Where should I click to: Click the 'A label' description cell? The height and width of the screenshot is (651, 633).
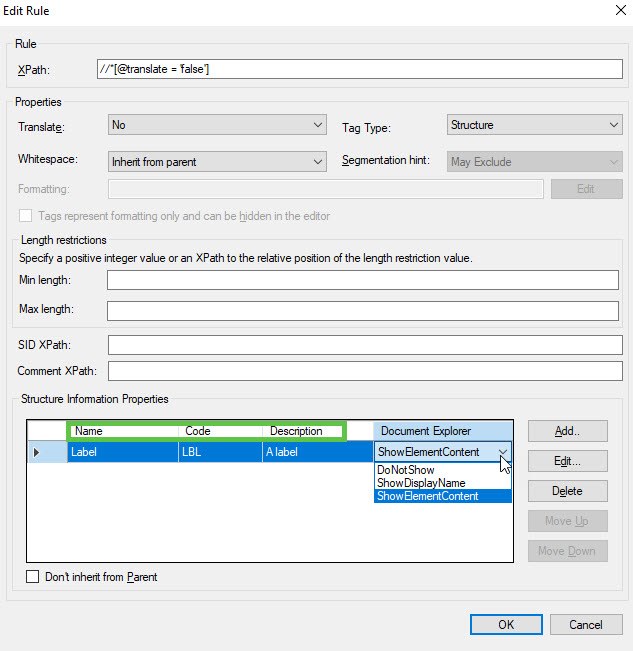pos(318,452)
